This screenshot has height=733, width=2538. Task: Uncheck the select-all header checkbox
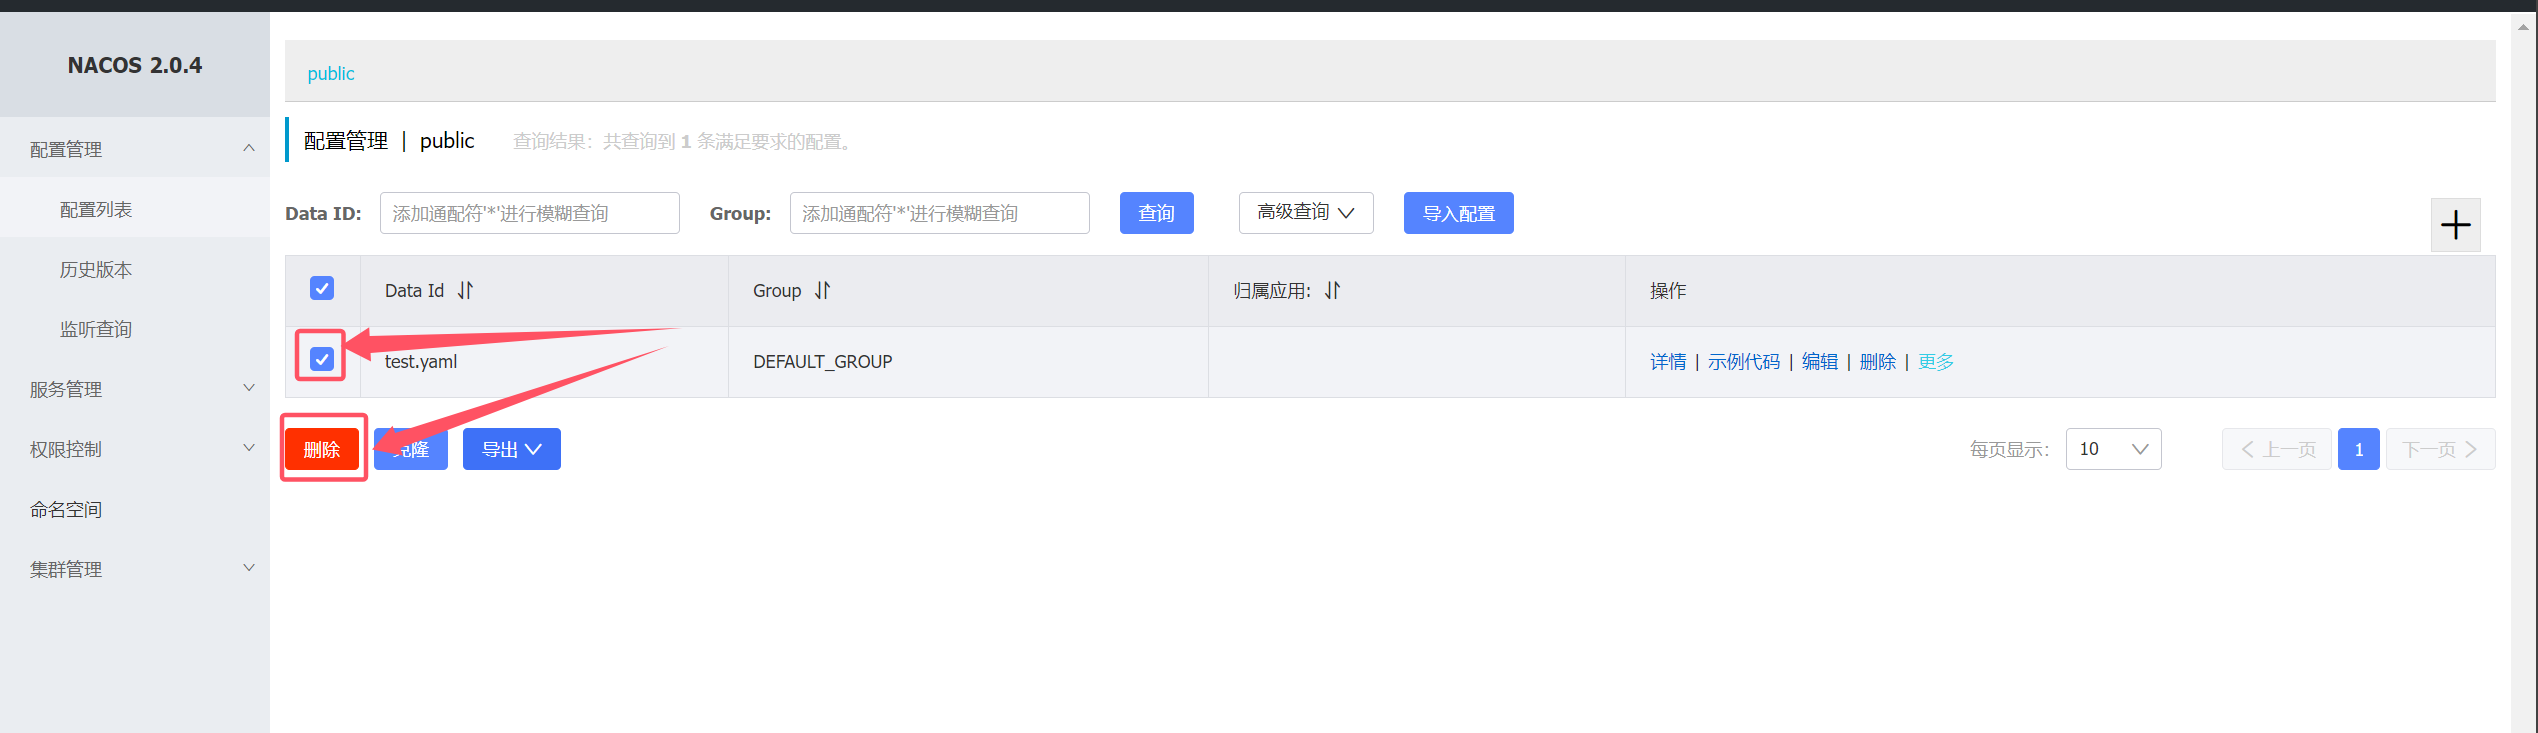[x=322, y=289]
